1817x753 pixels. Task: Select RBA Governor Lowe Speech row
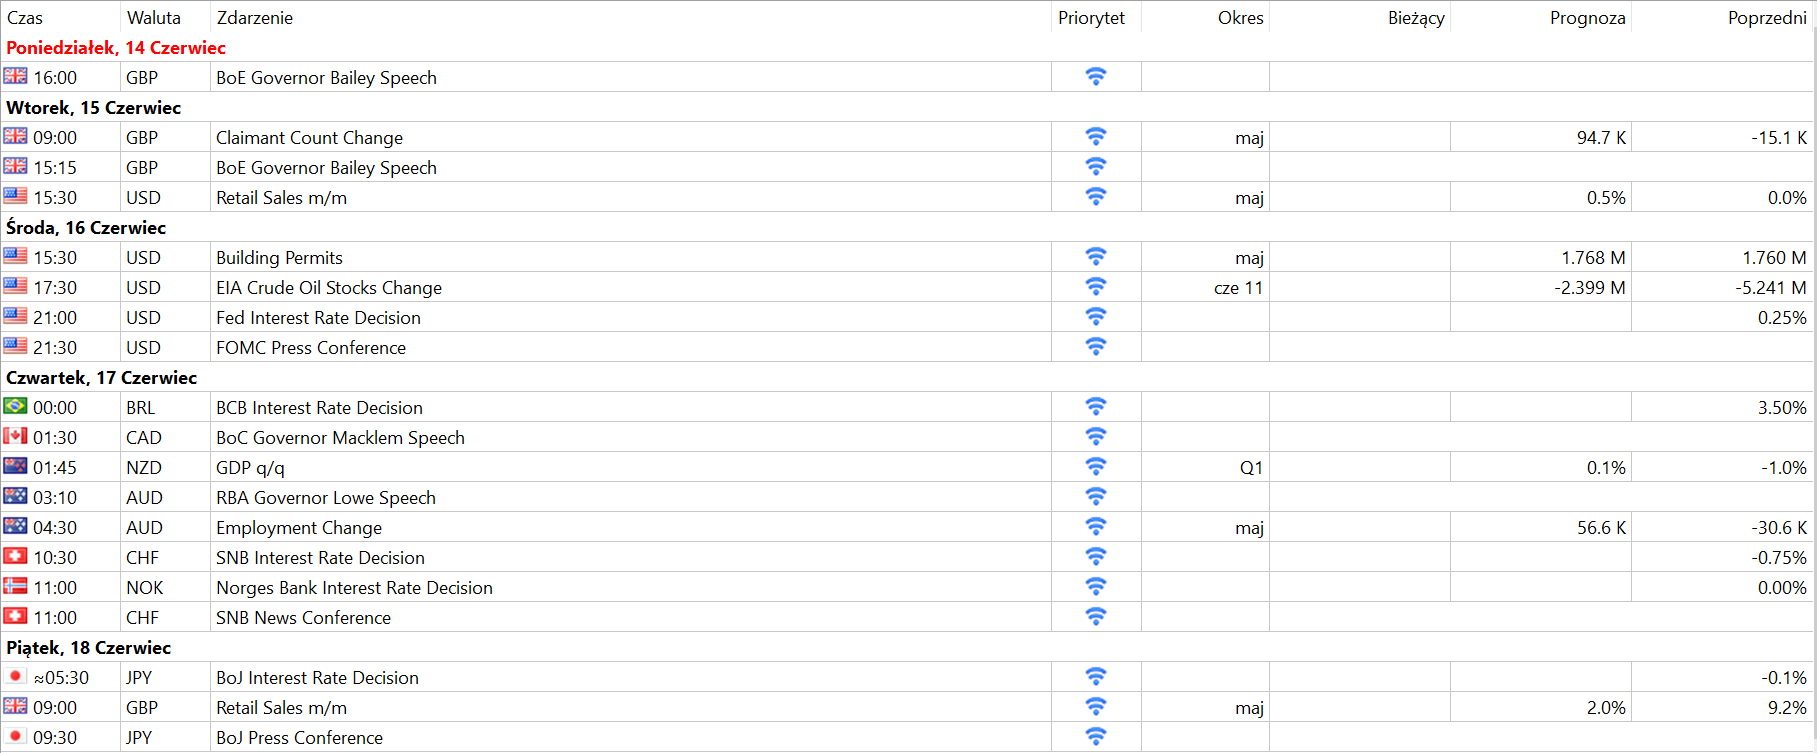[908, 497]
